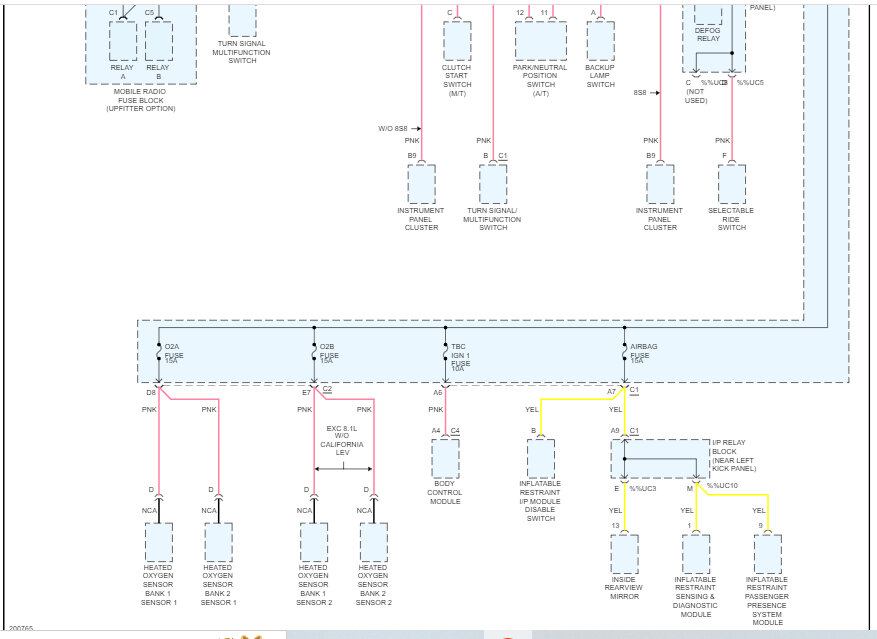Click the CLUTCH START SWITCH (M/T) label

(x=457, y=81)
